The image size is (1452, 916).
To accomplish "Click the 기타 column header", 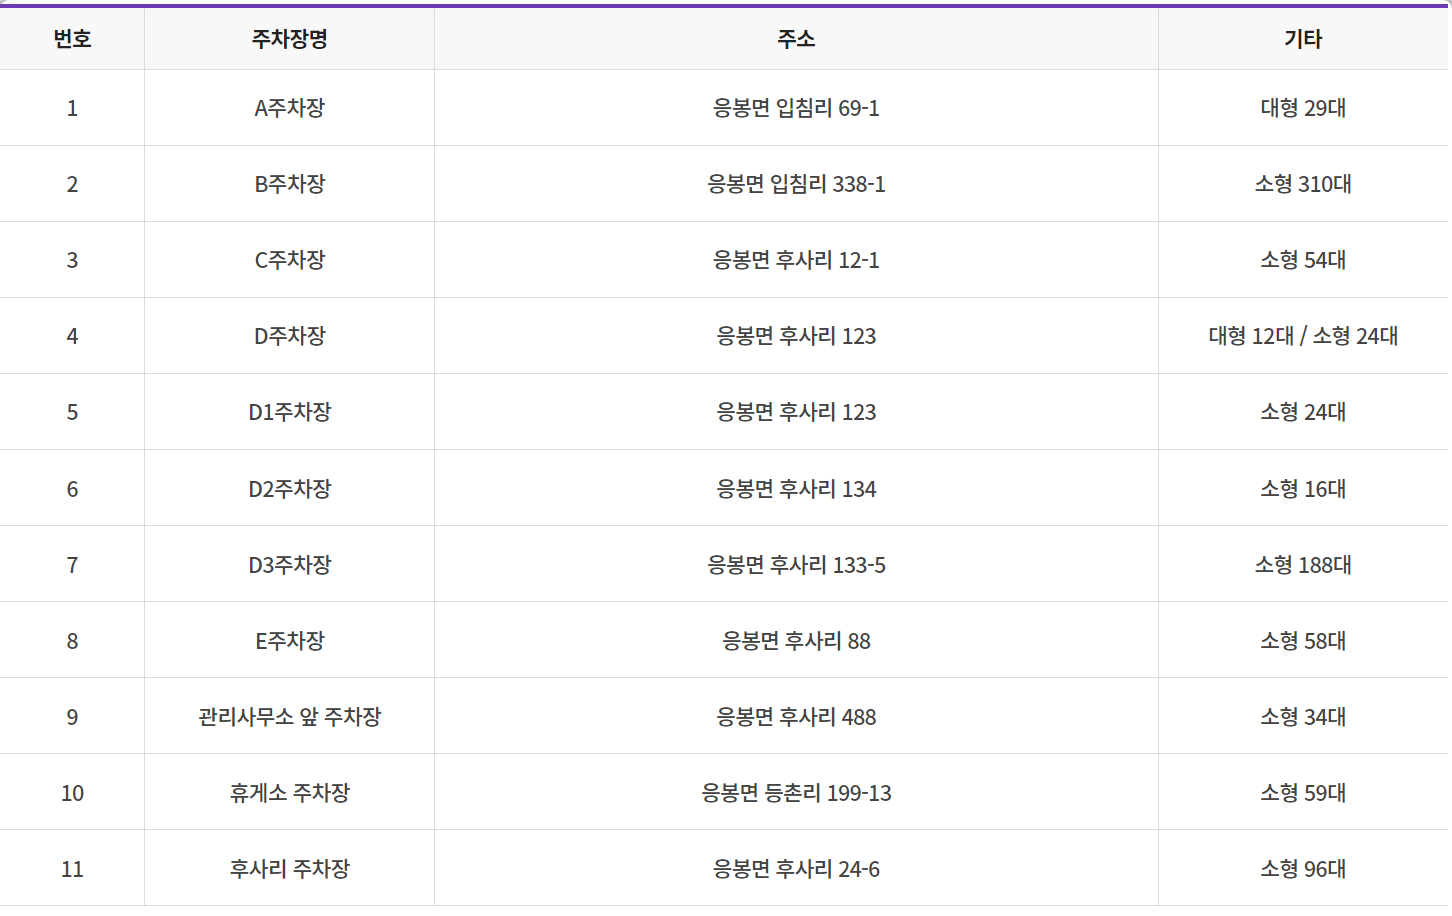I will click(x=1303, y=39).
